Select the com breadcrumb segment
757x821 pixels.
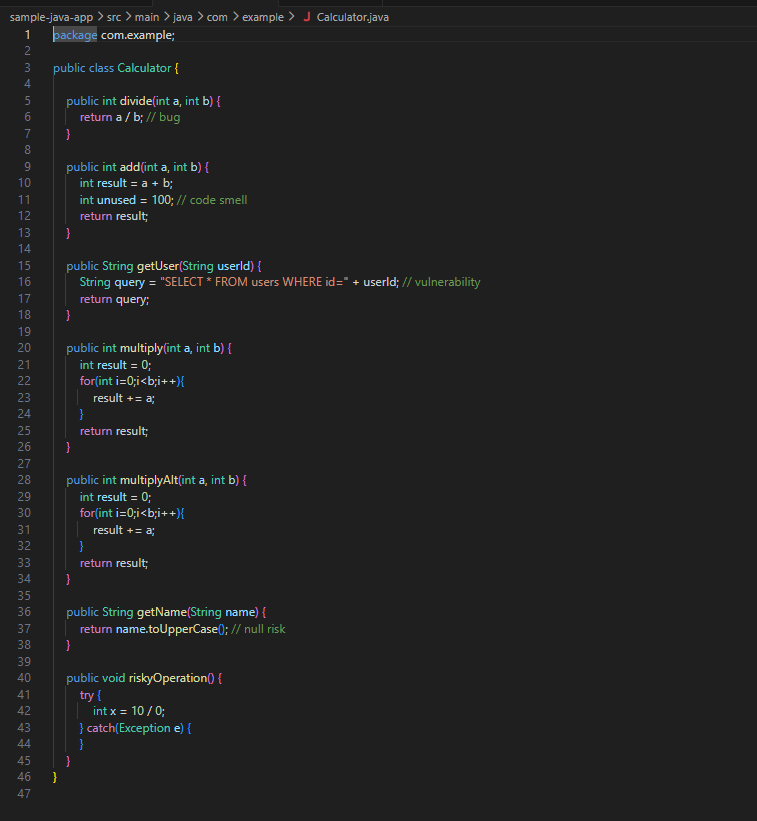point(217,17)
